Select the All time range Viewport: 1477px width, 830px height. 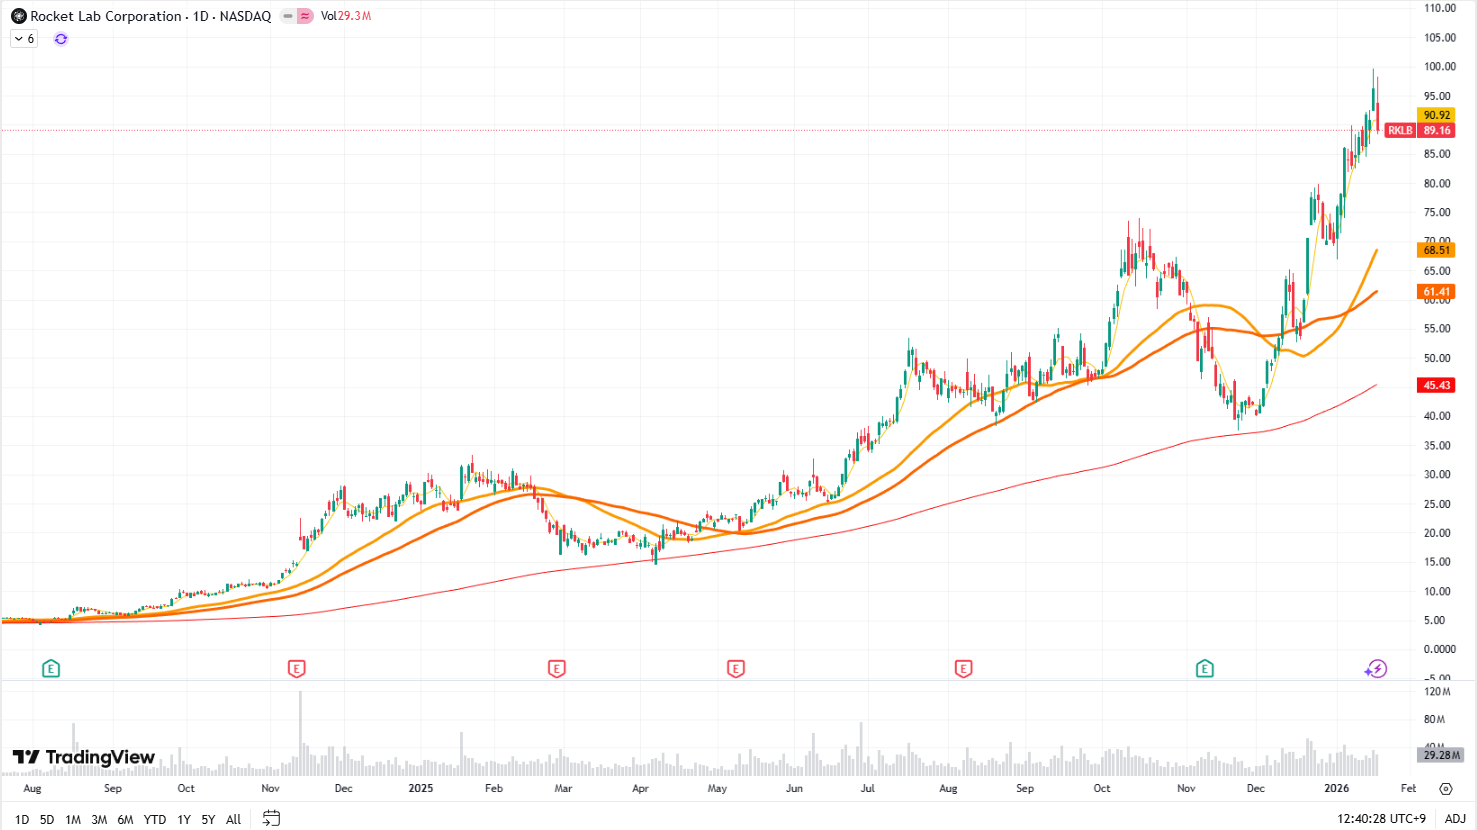pyautogui.click(x=234, y=819)
